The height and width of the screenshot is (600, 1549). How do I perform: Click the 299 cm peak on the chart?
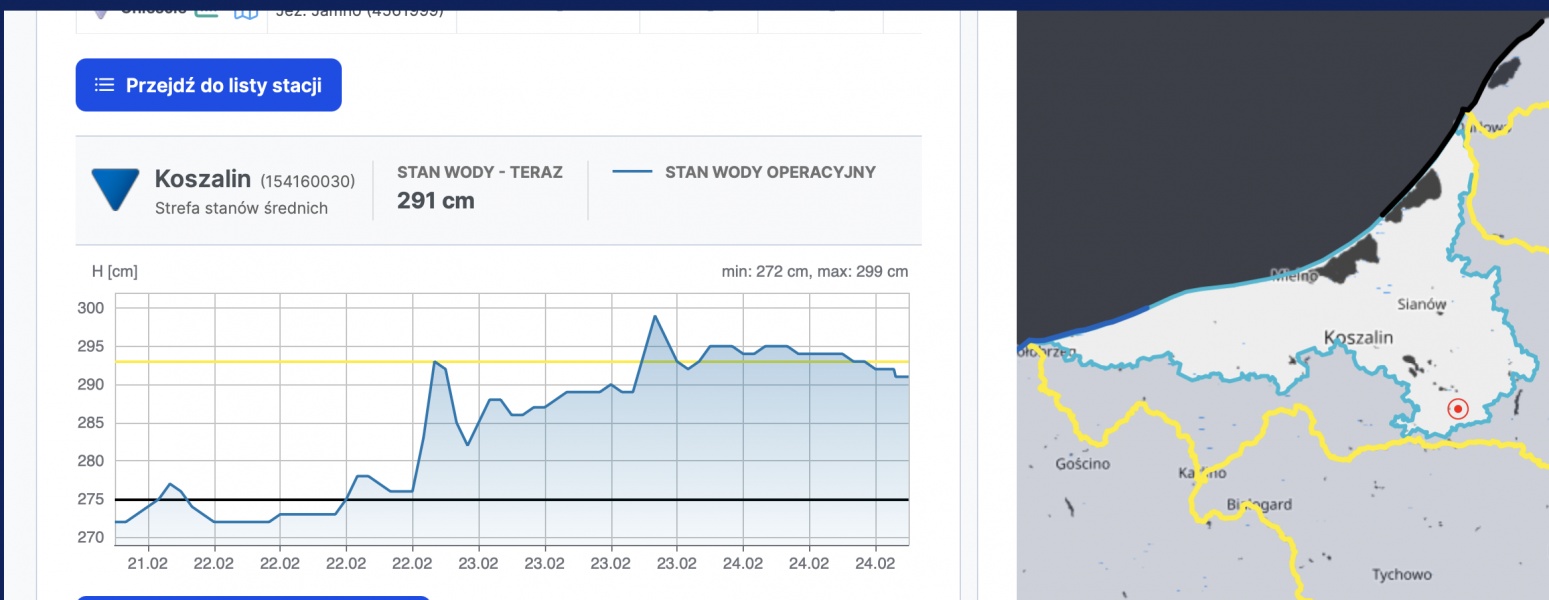click(x=655, y=317)
